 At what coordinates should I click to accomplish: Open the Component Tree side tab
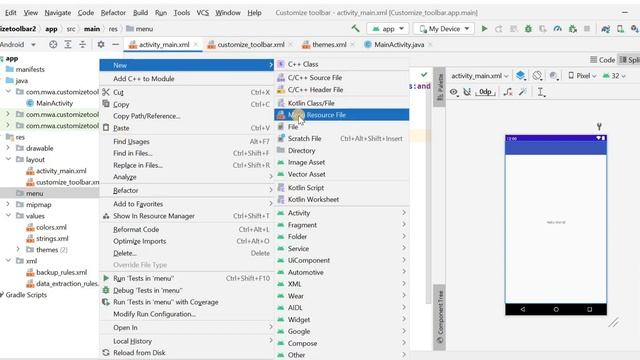[x=440, y=317]
